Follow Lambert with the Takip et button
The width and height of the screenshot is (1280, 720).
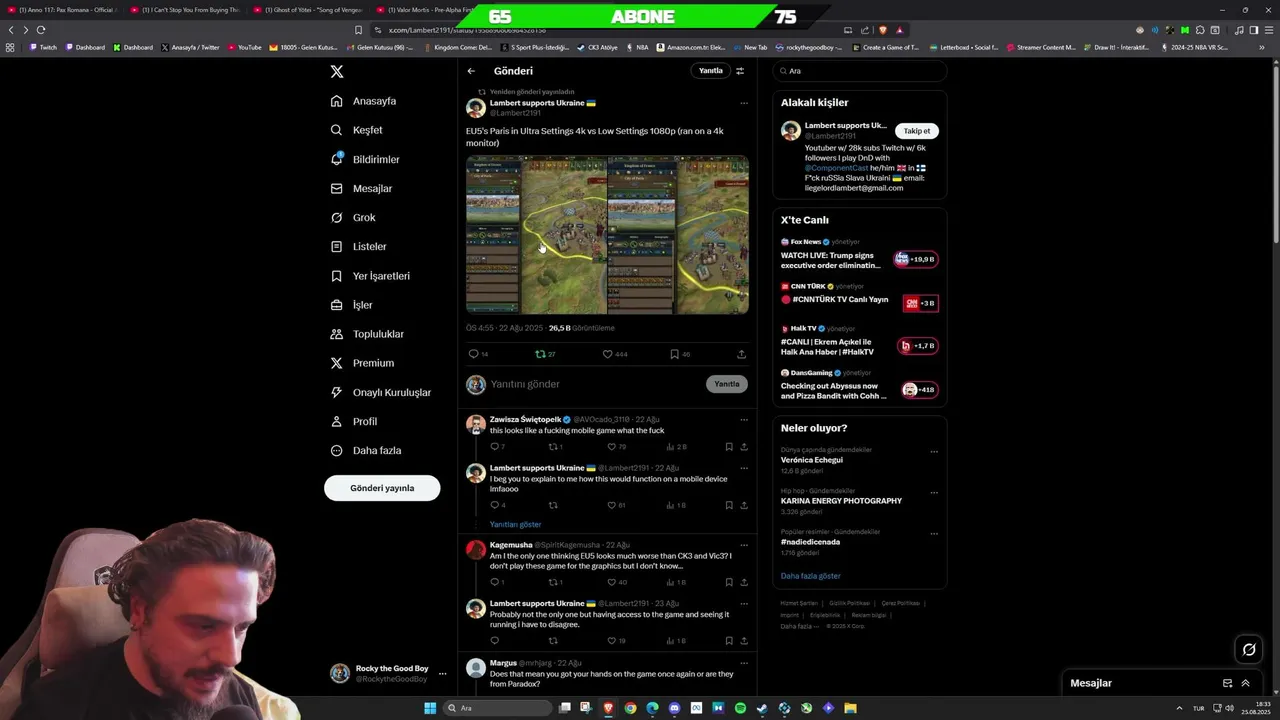(x=916, y=131)
